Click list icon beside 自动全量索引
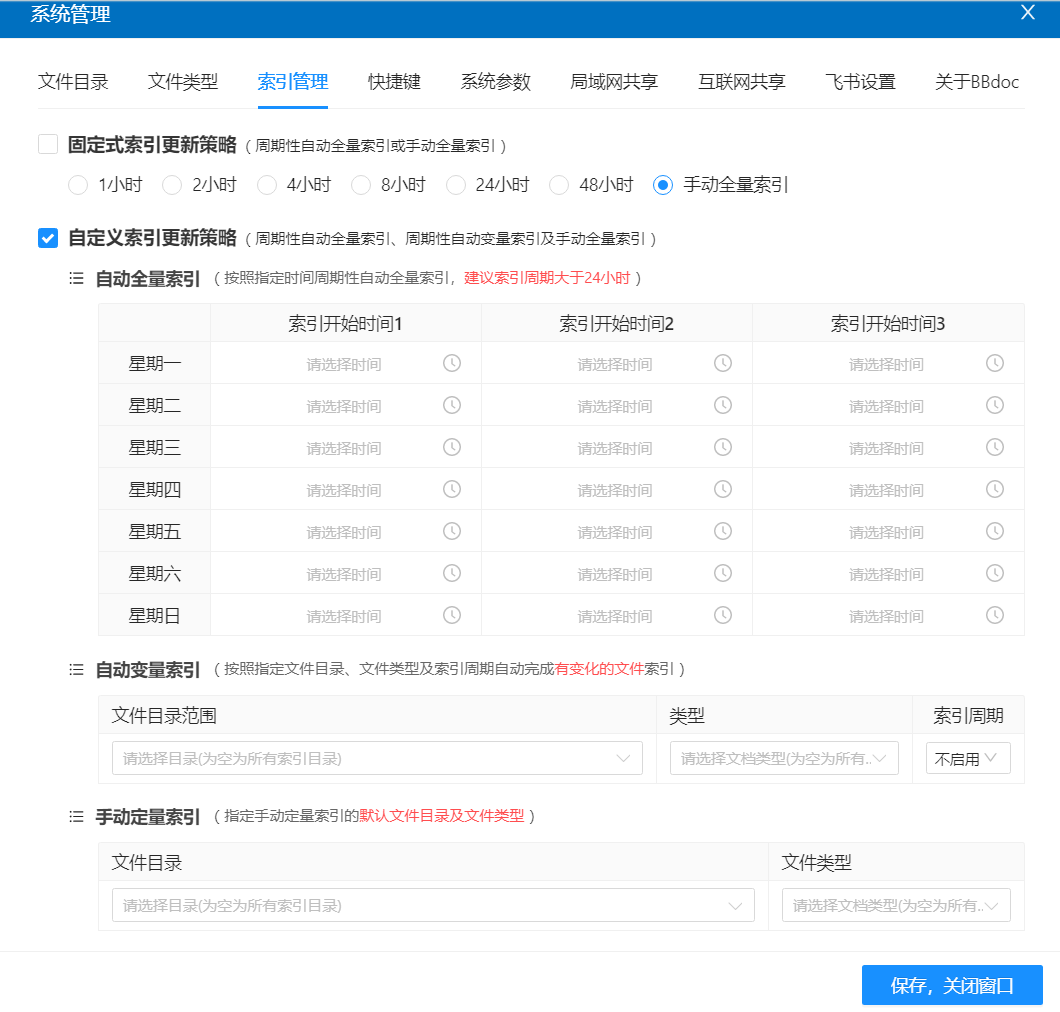1060x1012 pixels. 76,279
